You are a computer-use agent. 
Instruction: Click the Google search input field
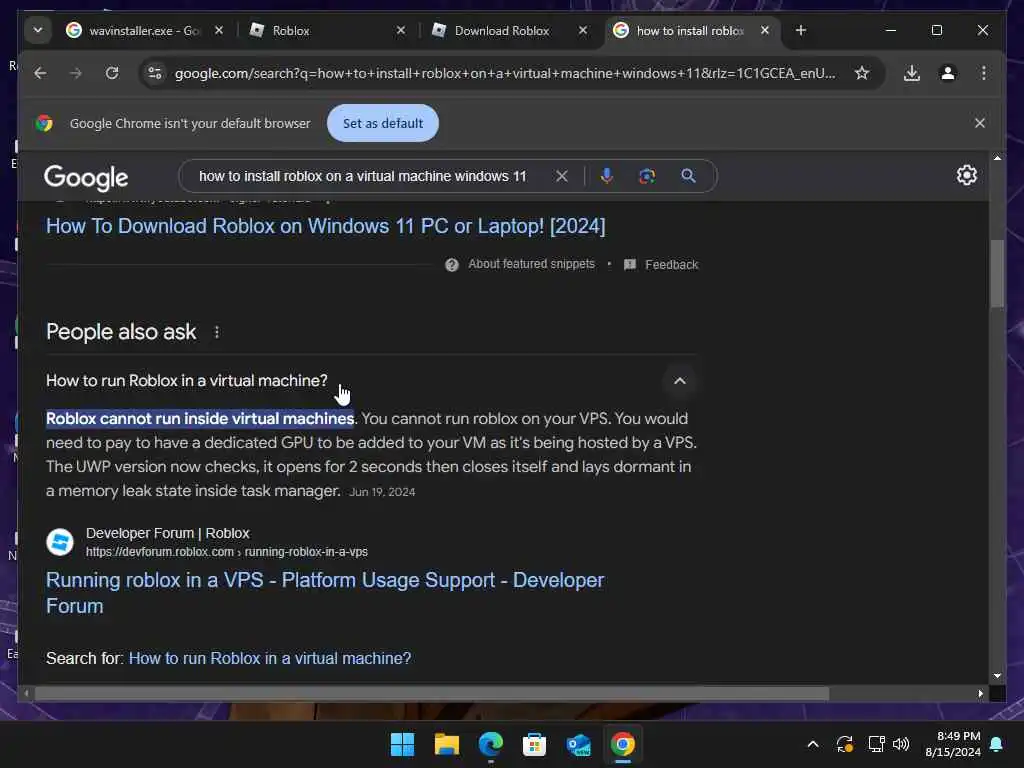[363, 176]
